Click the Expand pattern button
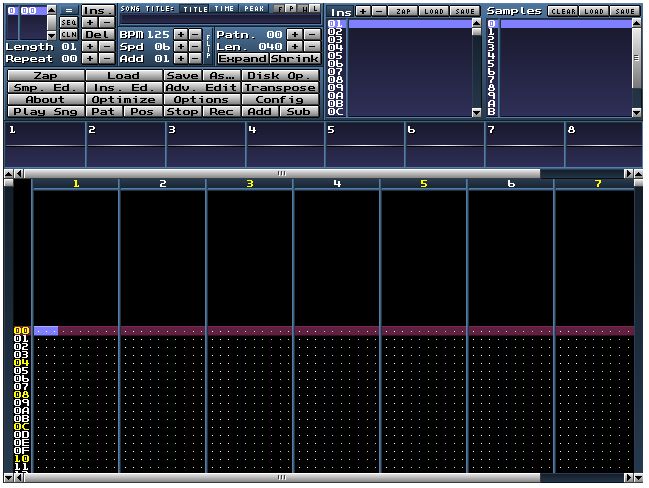 coord(242,58)
